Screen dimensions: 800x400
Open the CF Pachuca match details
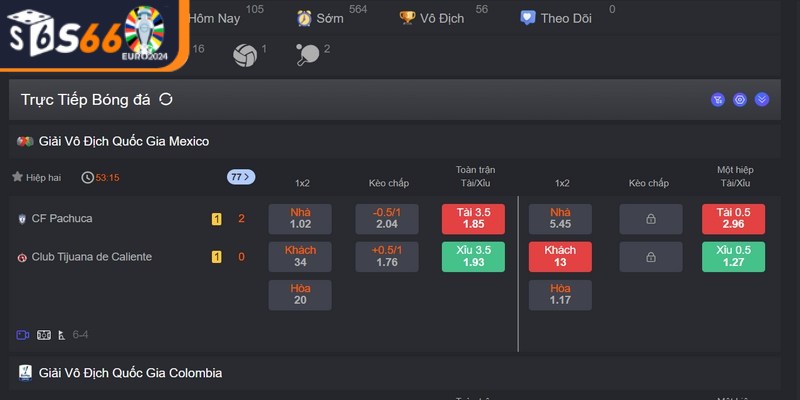point(62,219)
